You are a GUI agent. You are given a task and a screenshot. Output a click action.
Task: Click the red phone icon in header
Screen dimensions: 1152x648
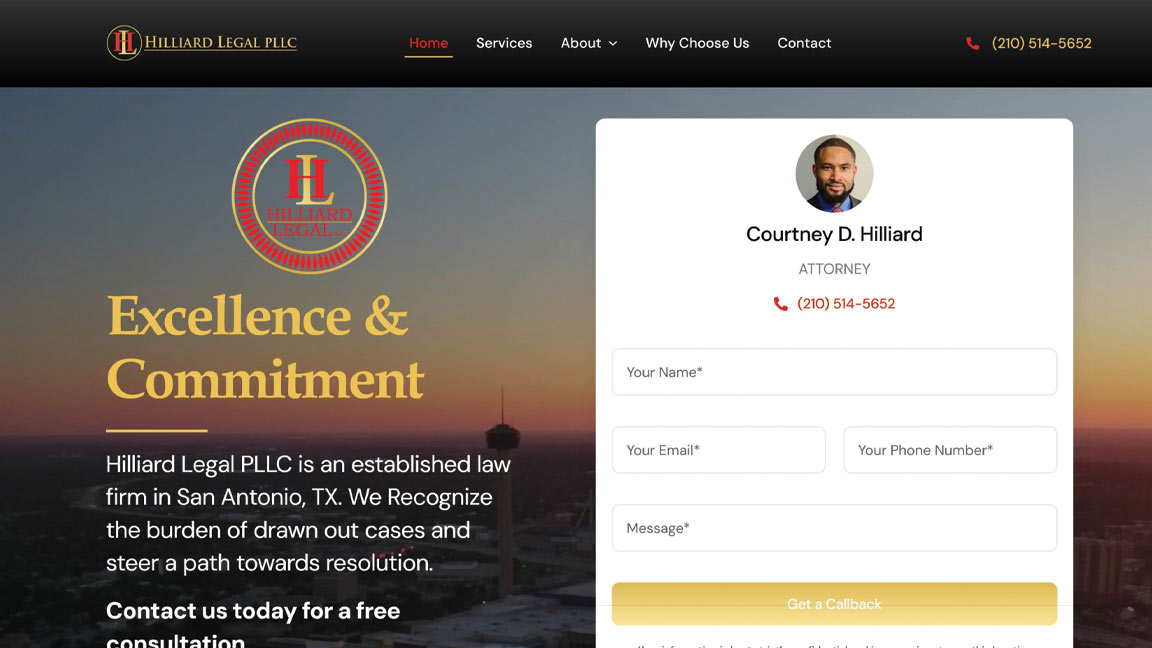tap(973, 43)
